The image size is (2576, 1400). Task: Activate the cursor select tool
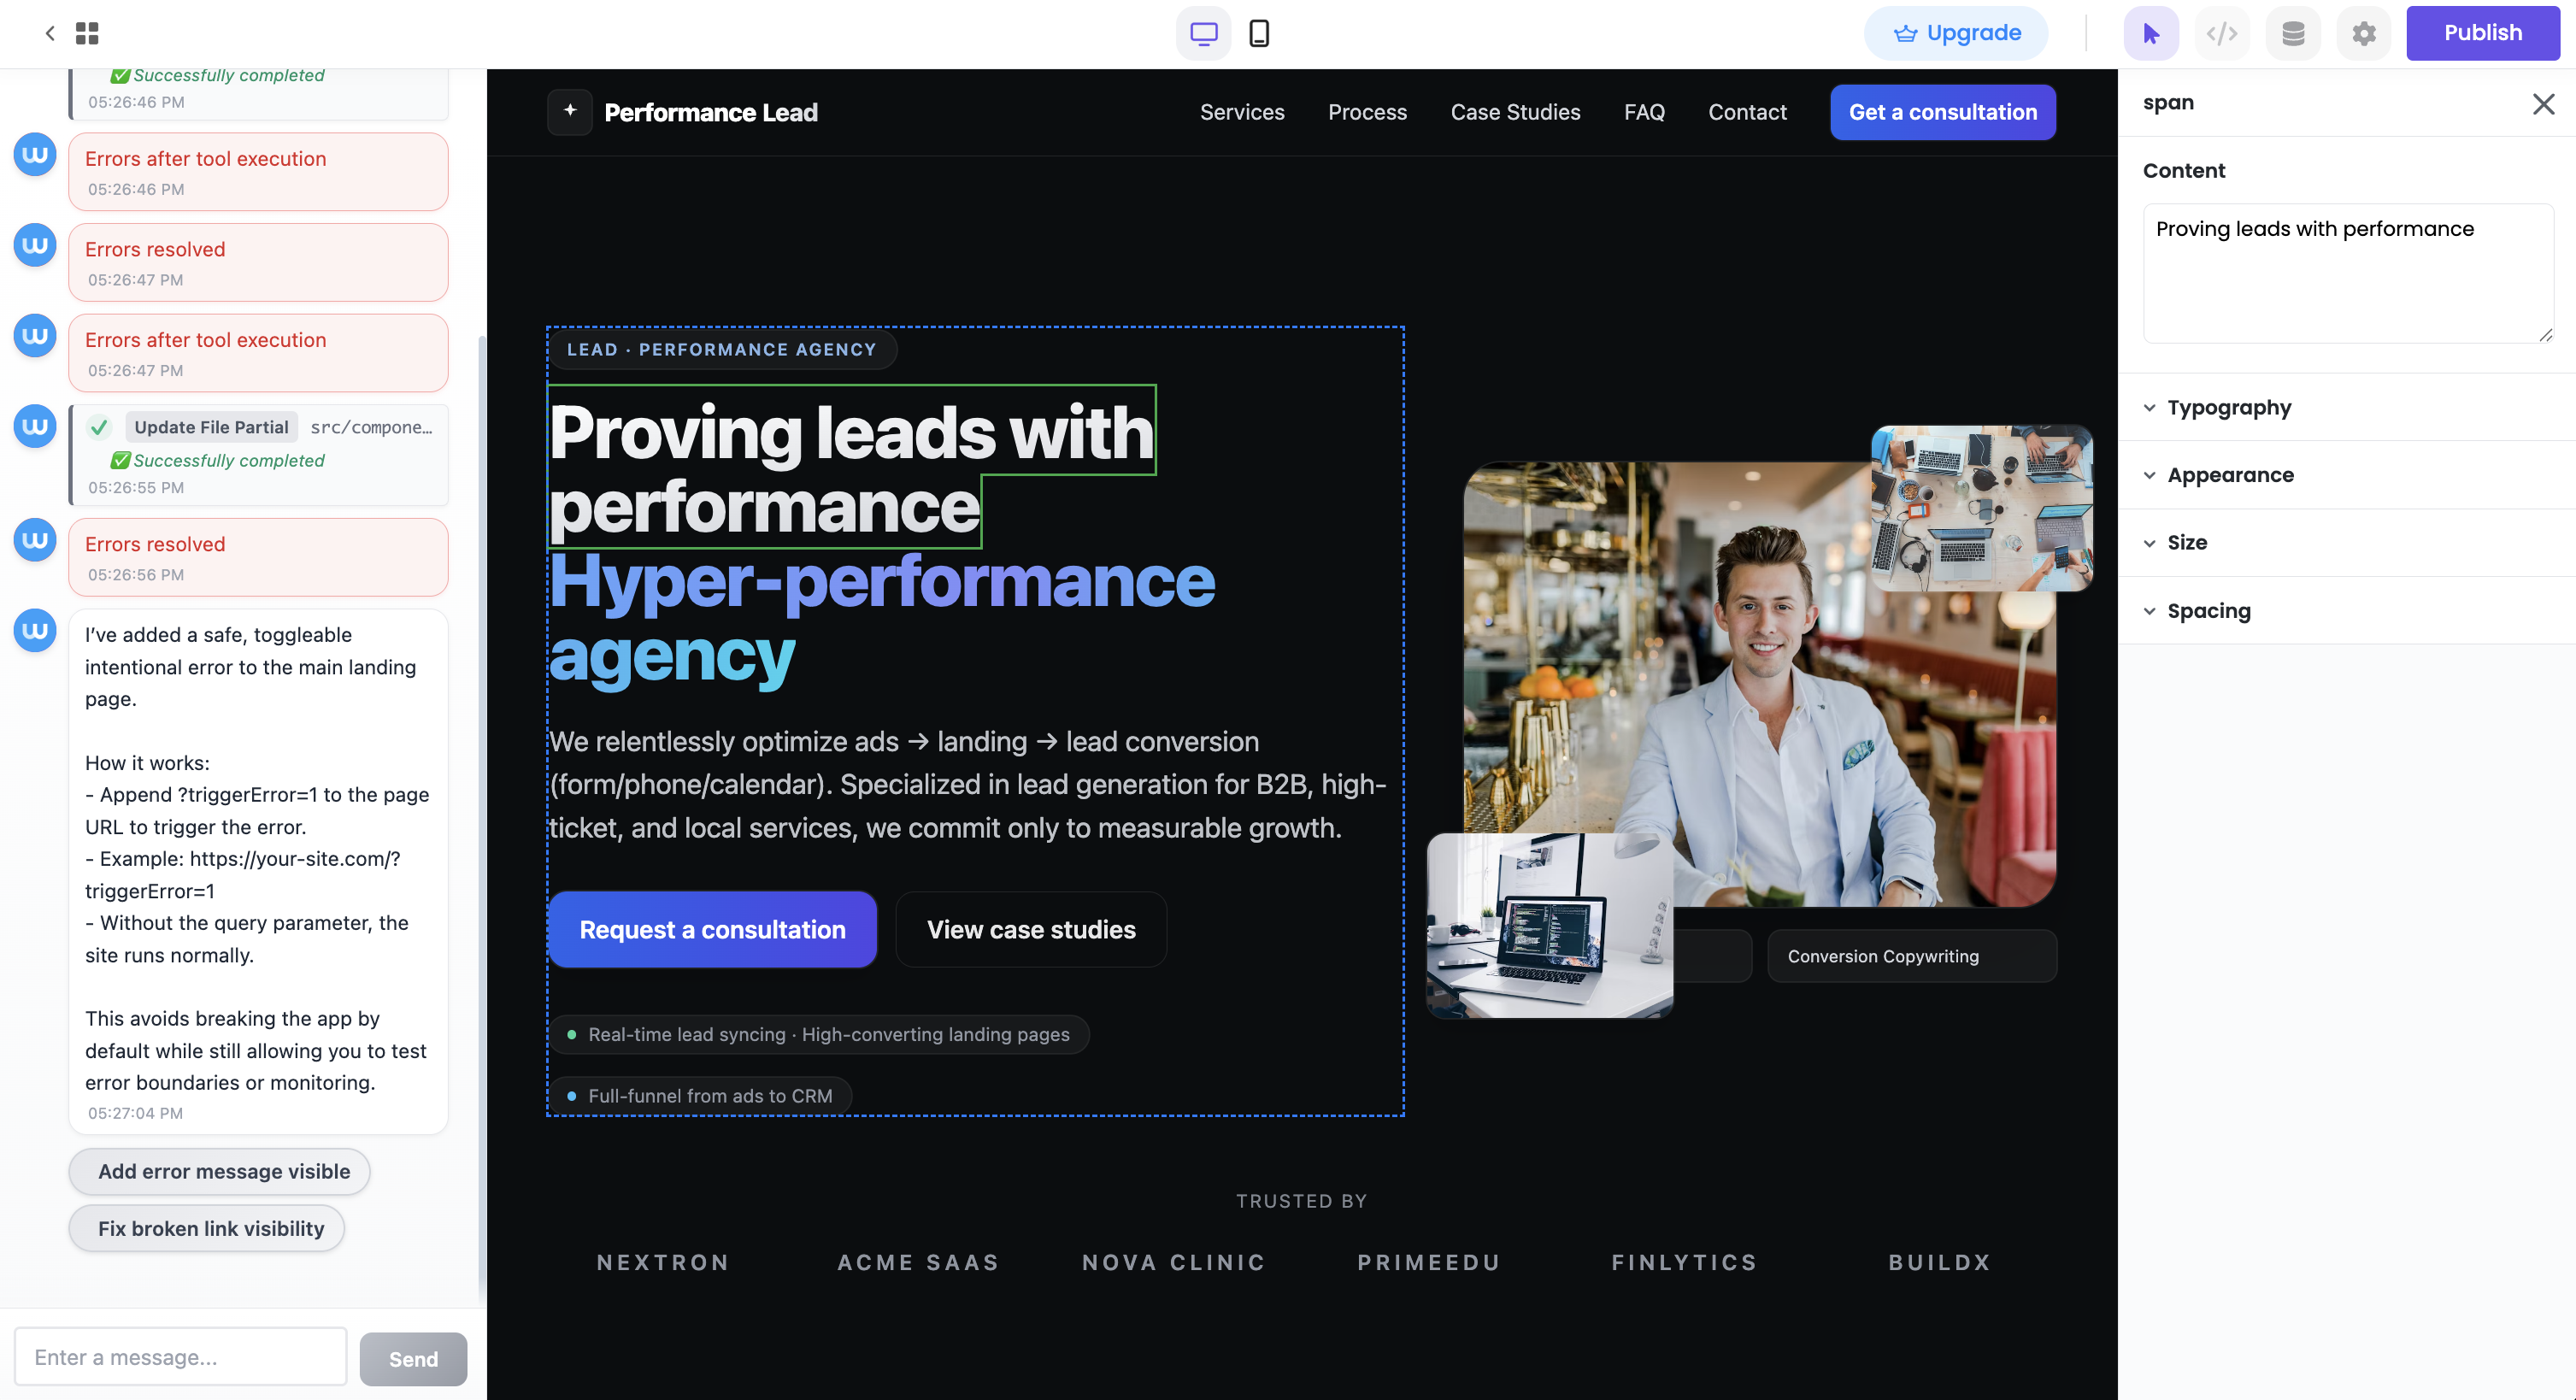click(x=2151, y=33)
